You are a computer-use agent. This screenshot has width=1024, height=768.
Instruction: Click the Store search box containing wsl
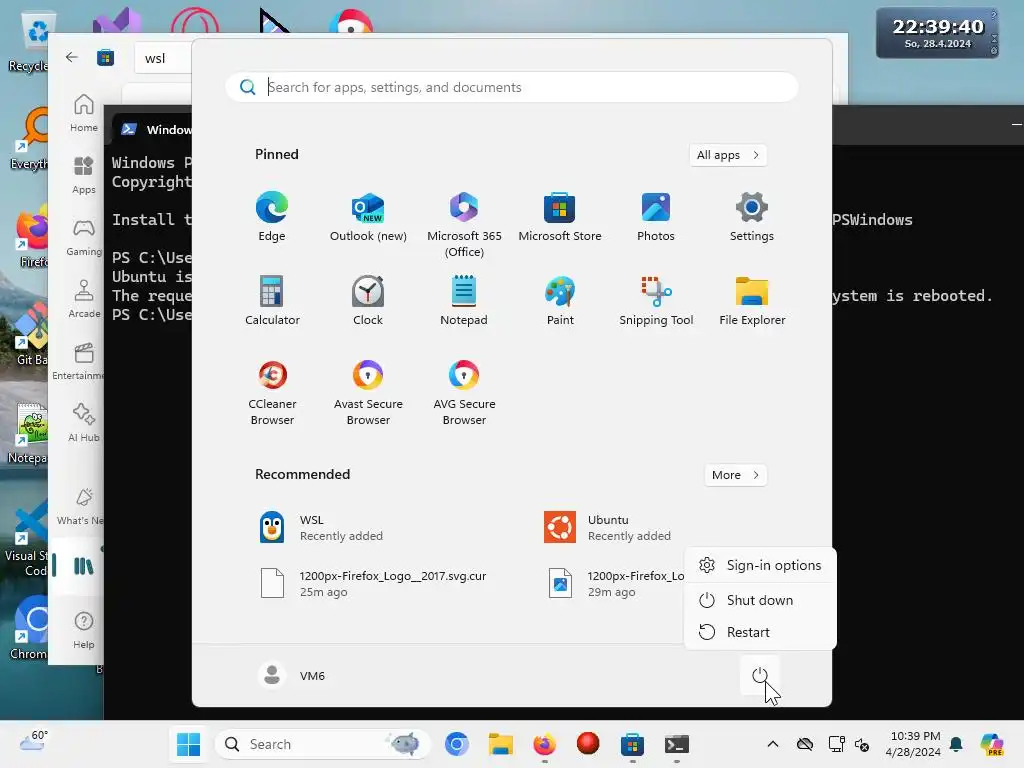163,58
